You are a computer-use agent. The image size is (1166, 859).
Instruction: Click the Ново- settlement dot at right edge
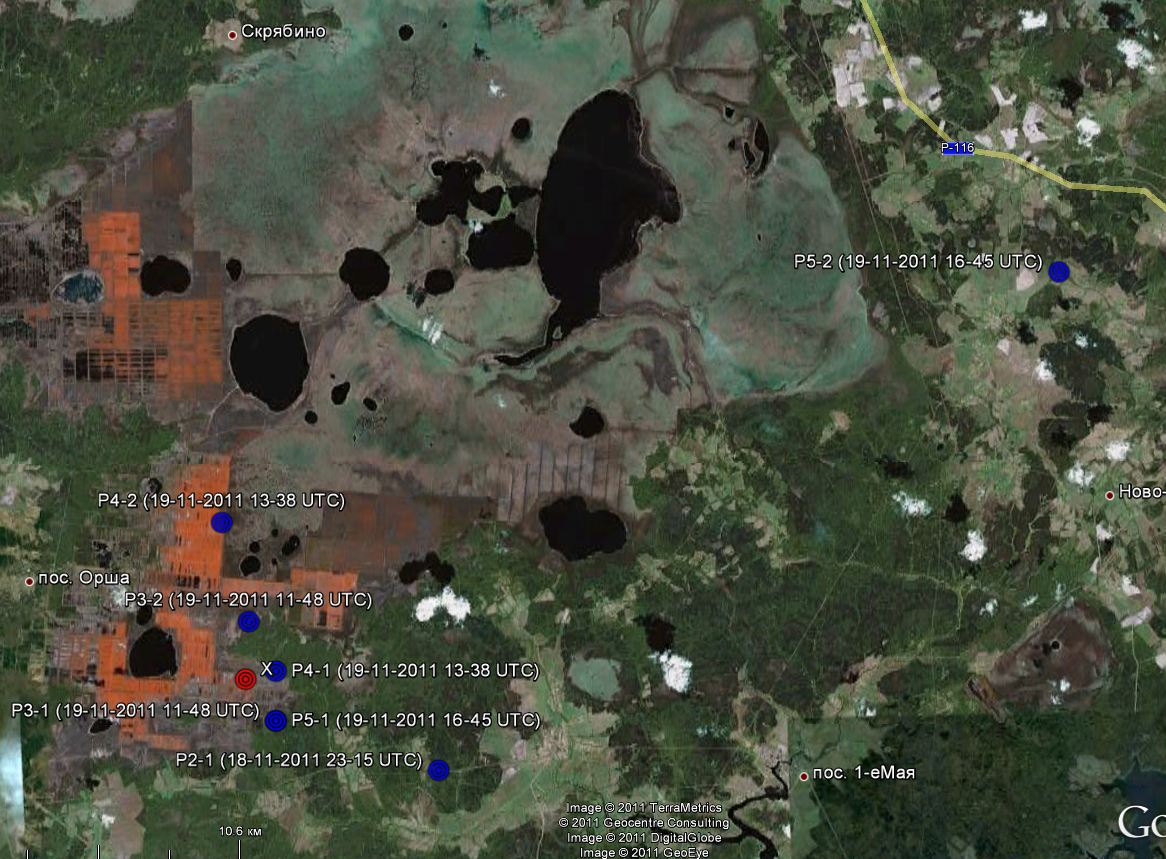pyautogui.click(x=1109, y=494)
